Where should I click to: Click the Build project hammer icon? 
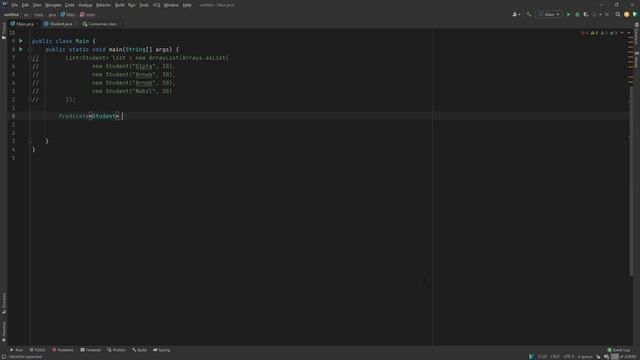click(529, 14)
